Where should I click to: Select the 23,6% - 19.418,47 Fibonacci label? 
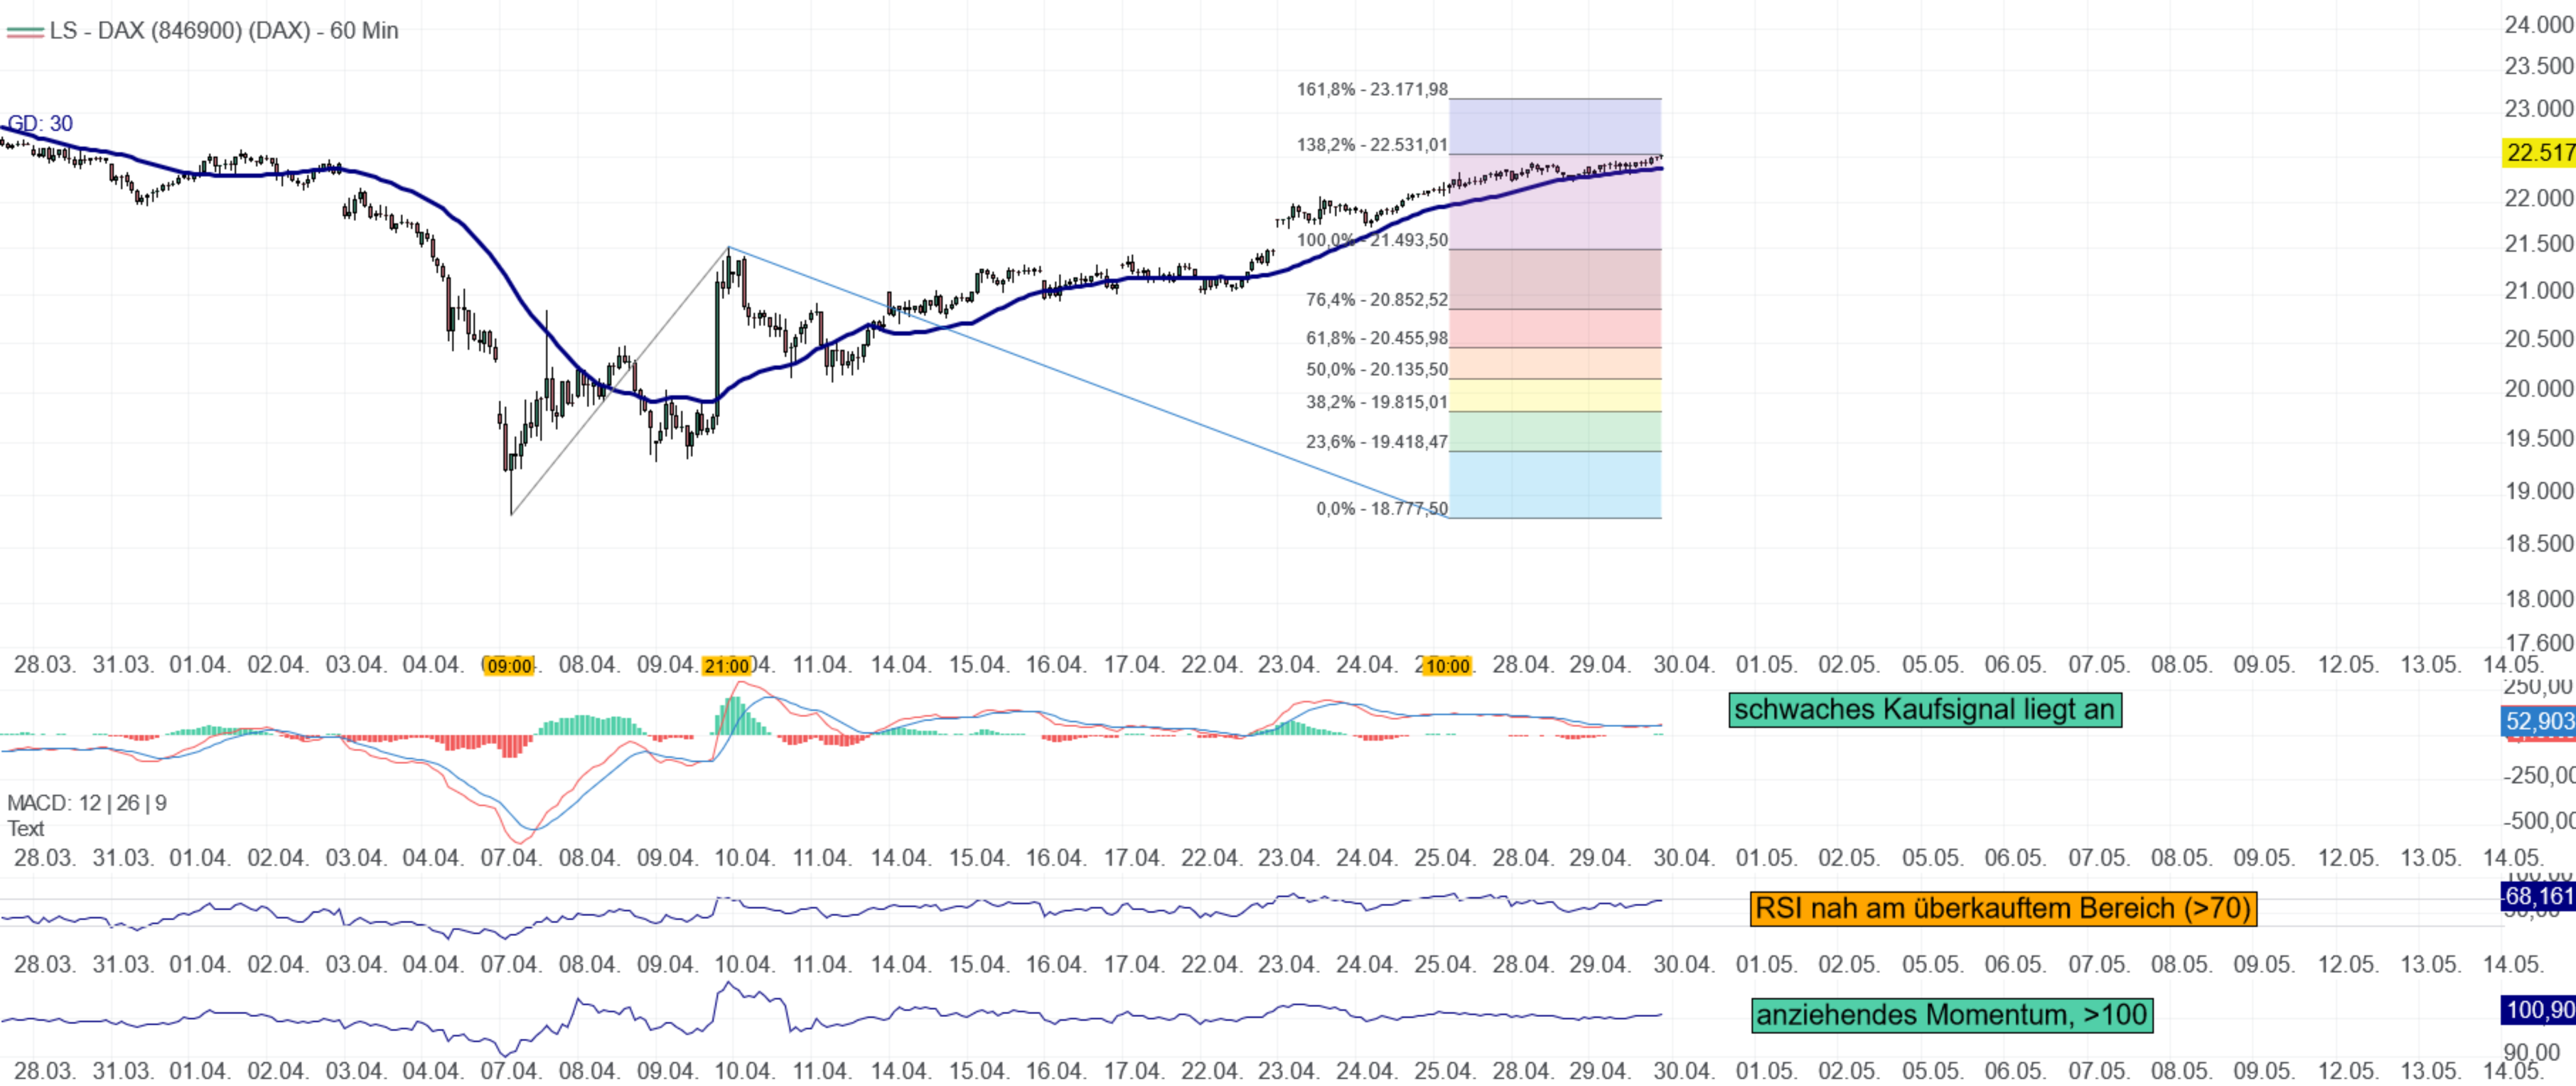tap(1376, 442)
